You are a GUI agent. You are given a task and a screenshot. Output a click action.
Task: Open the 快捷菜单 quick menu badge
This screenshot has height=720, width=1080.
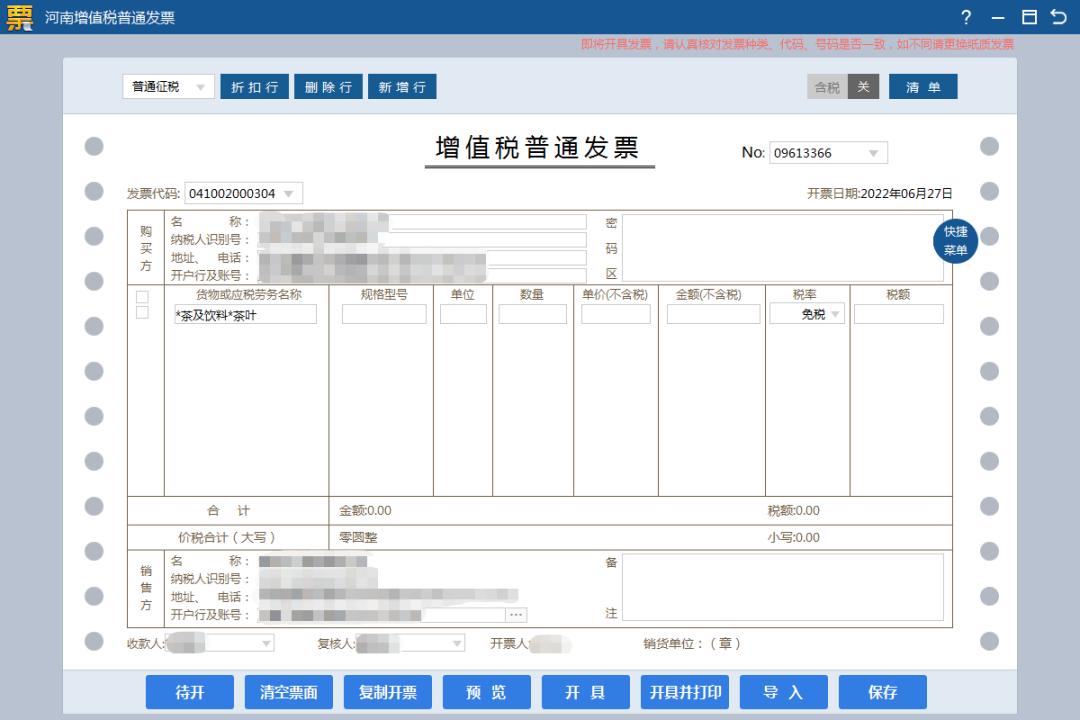(955, 241)
